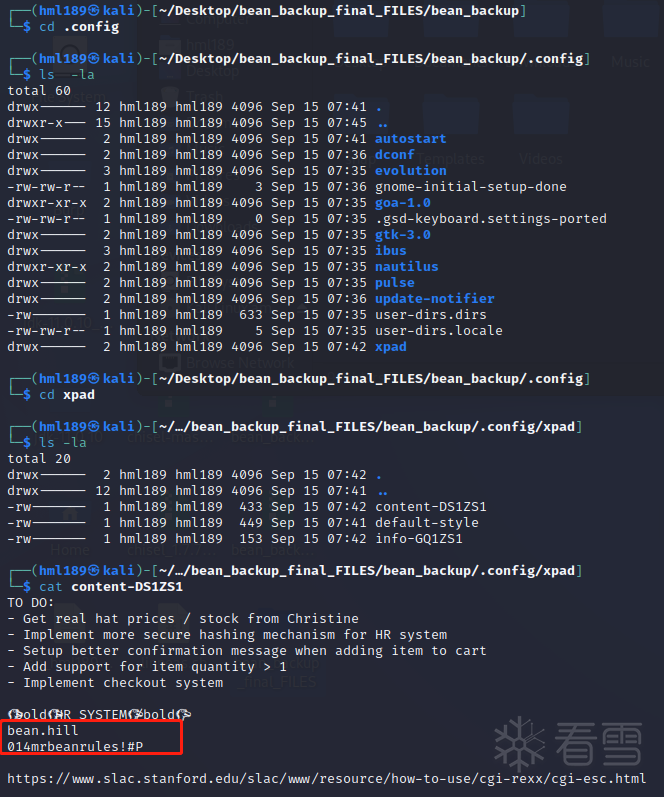
Task: Select the ibus directory entry
Action: coord(390,251)
